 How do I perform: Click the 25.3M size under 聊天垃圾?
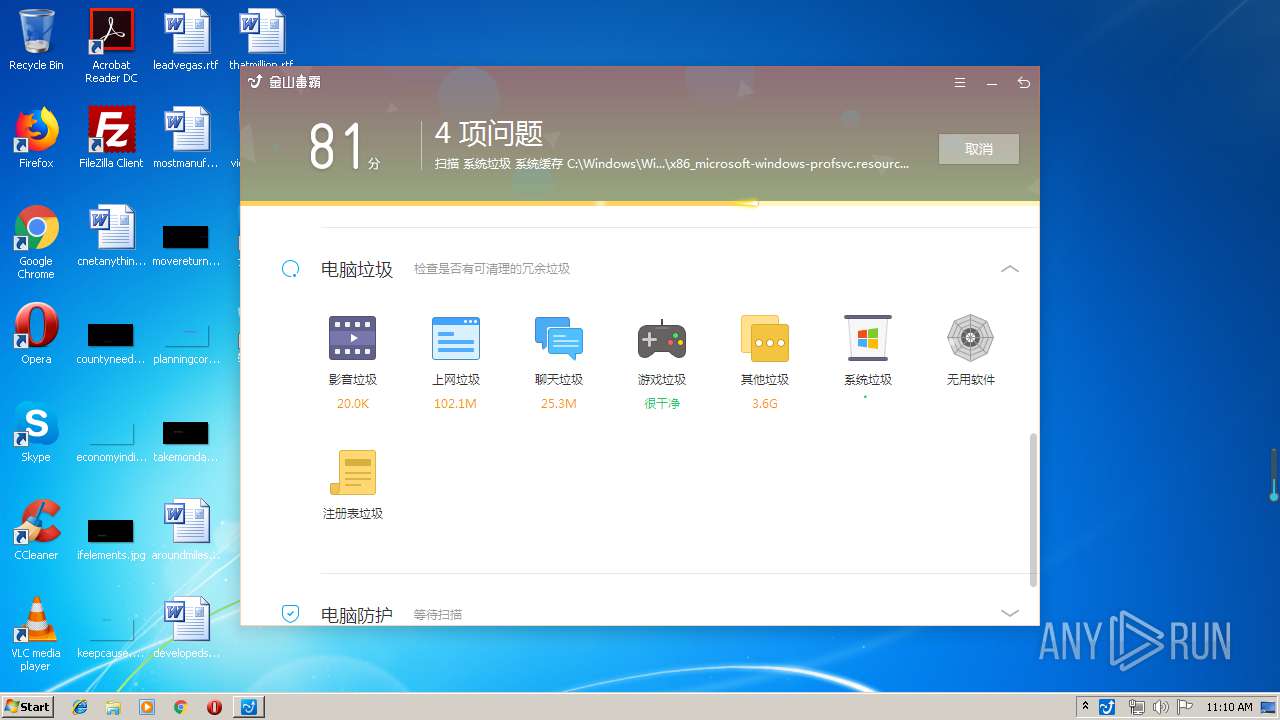(x=558, y=404)
